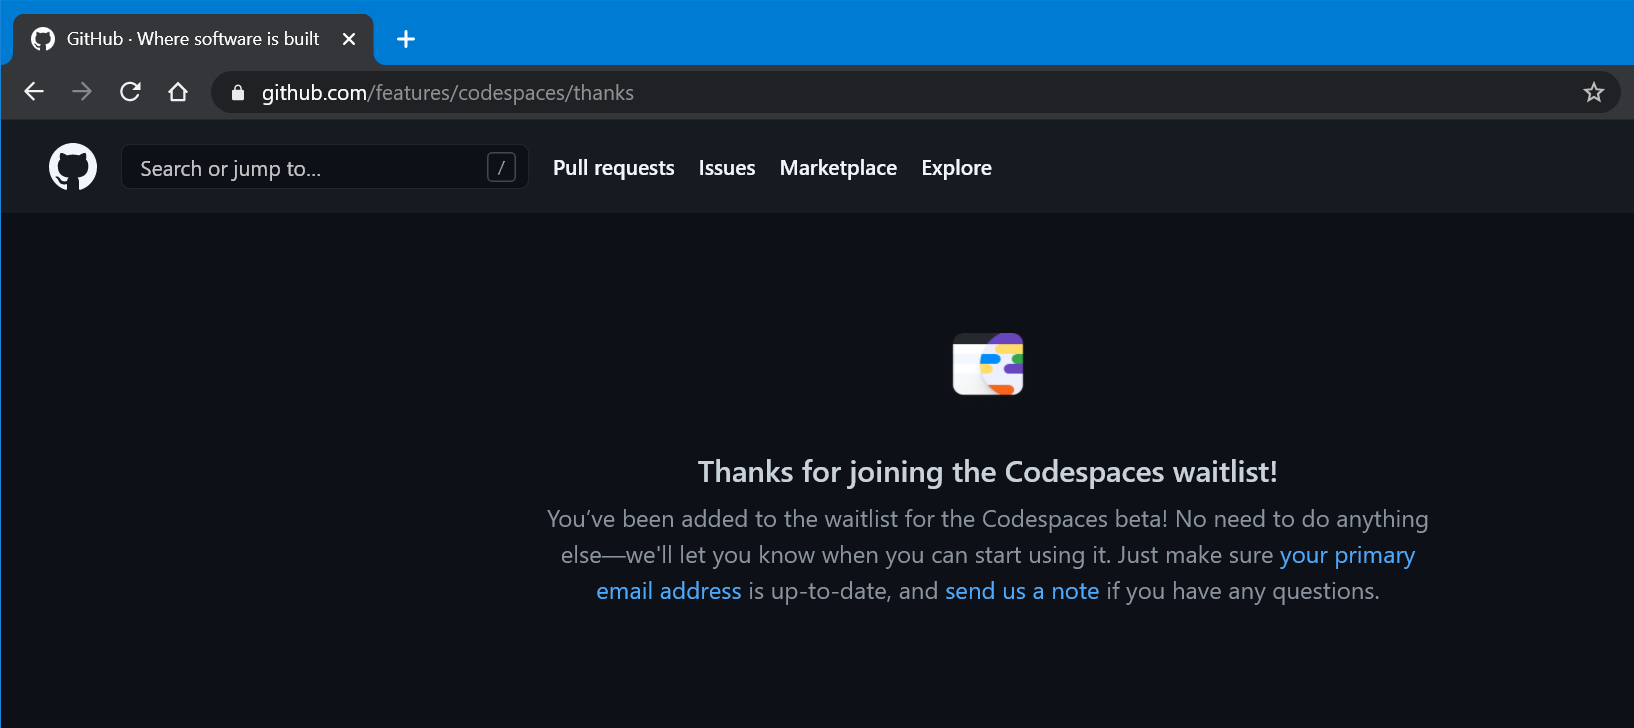
Task: Open Issues page
Action: coord(727,168)
